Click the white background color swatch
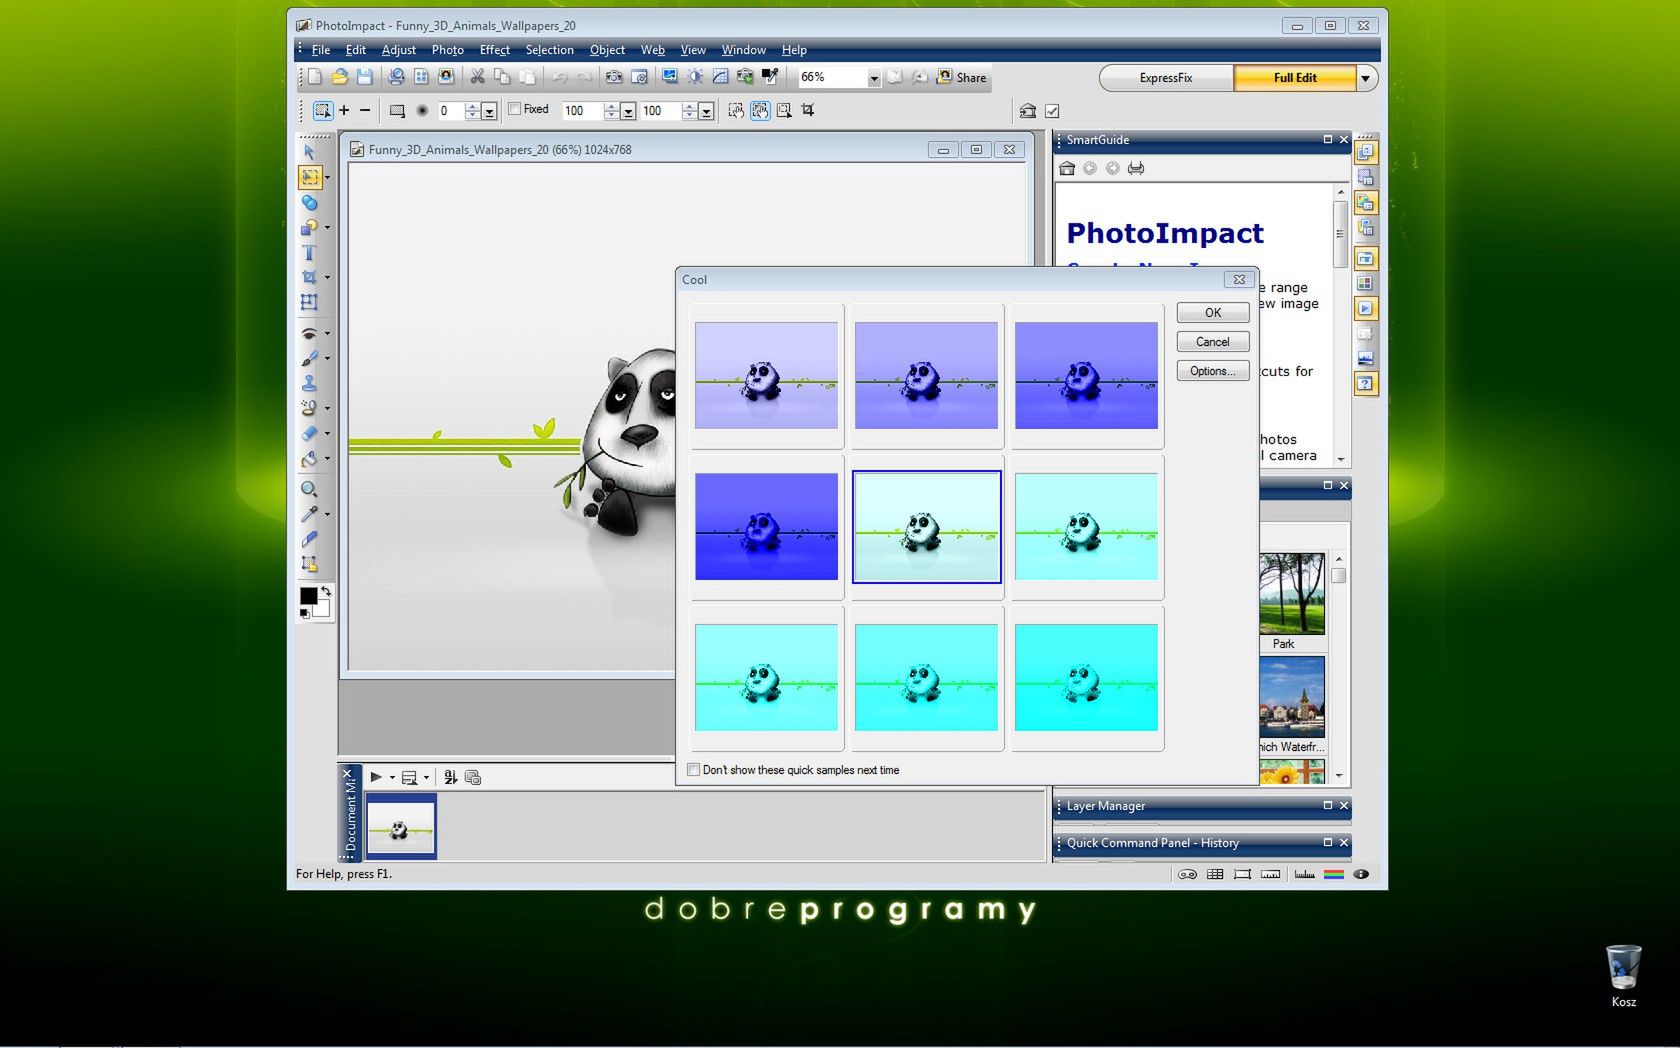 click(322, 609)
